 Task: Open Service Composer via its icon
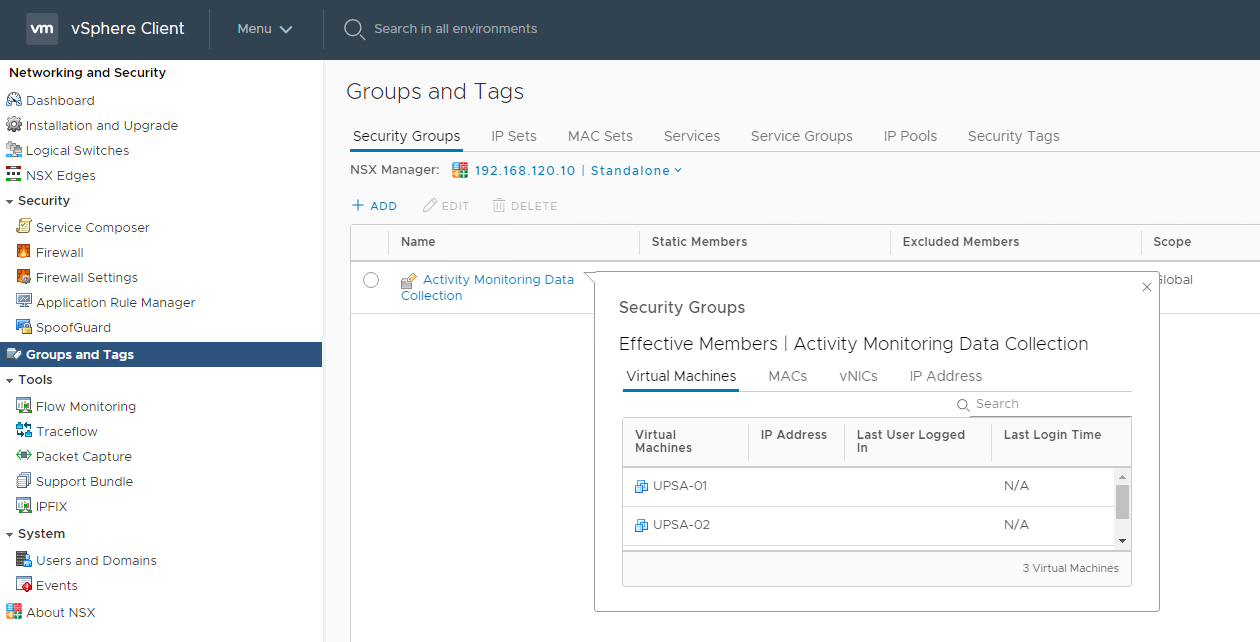point(24,227)
